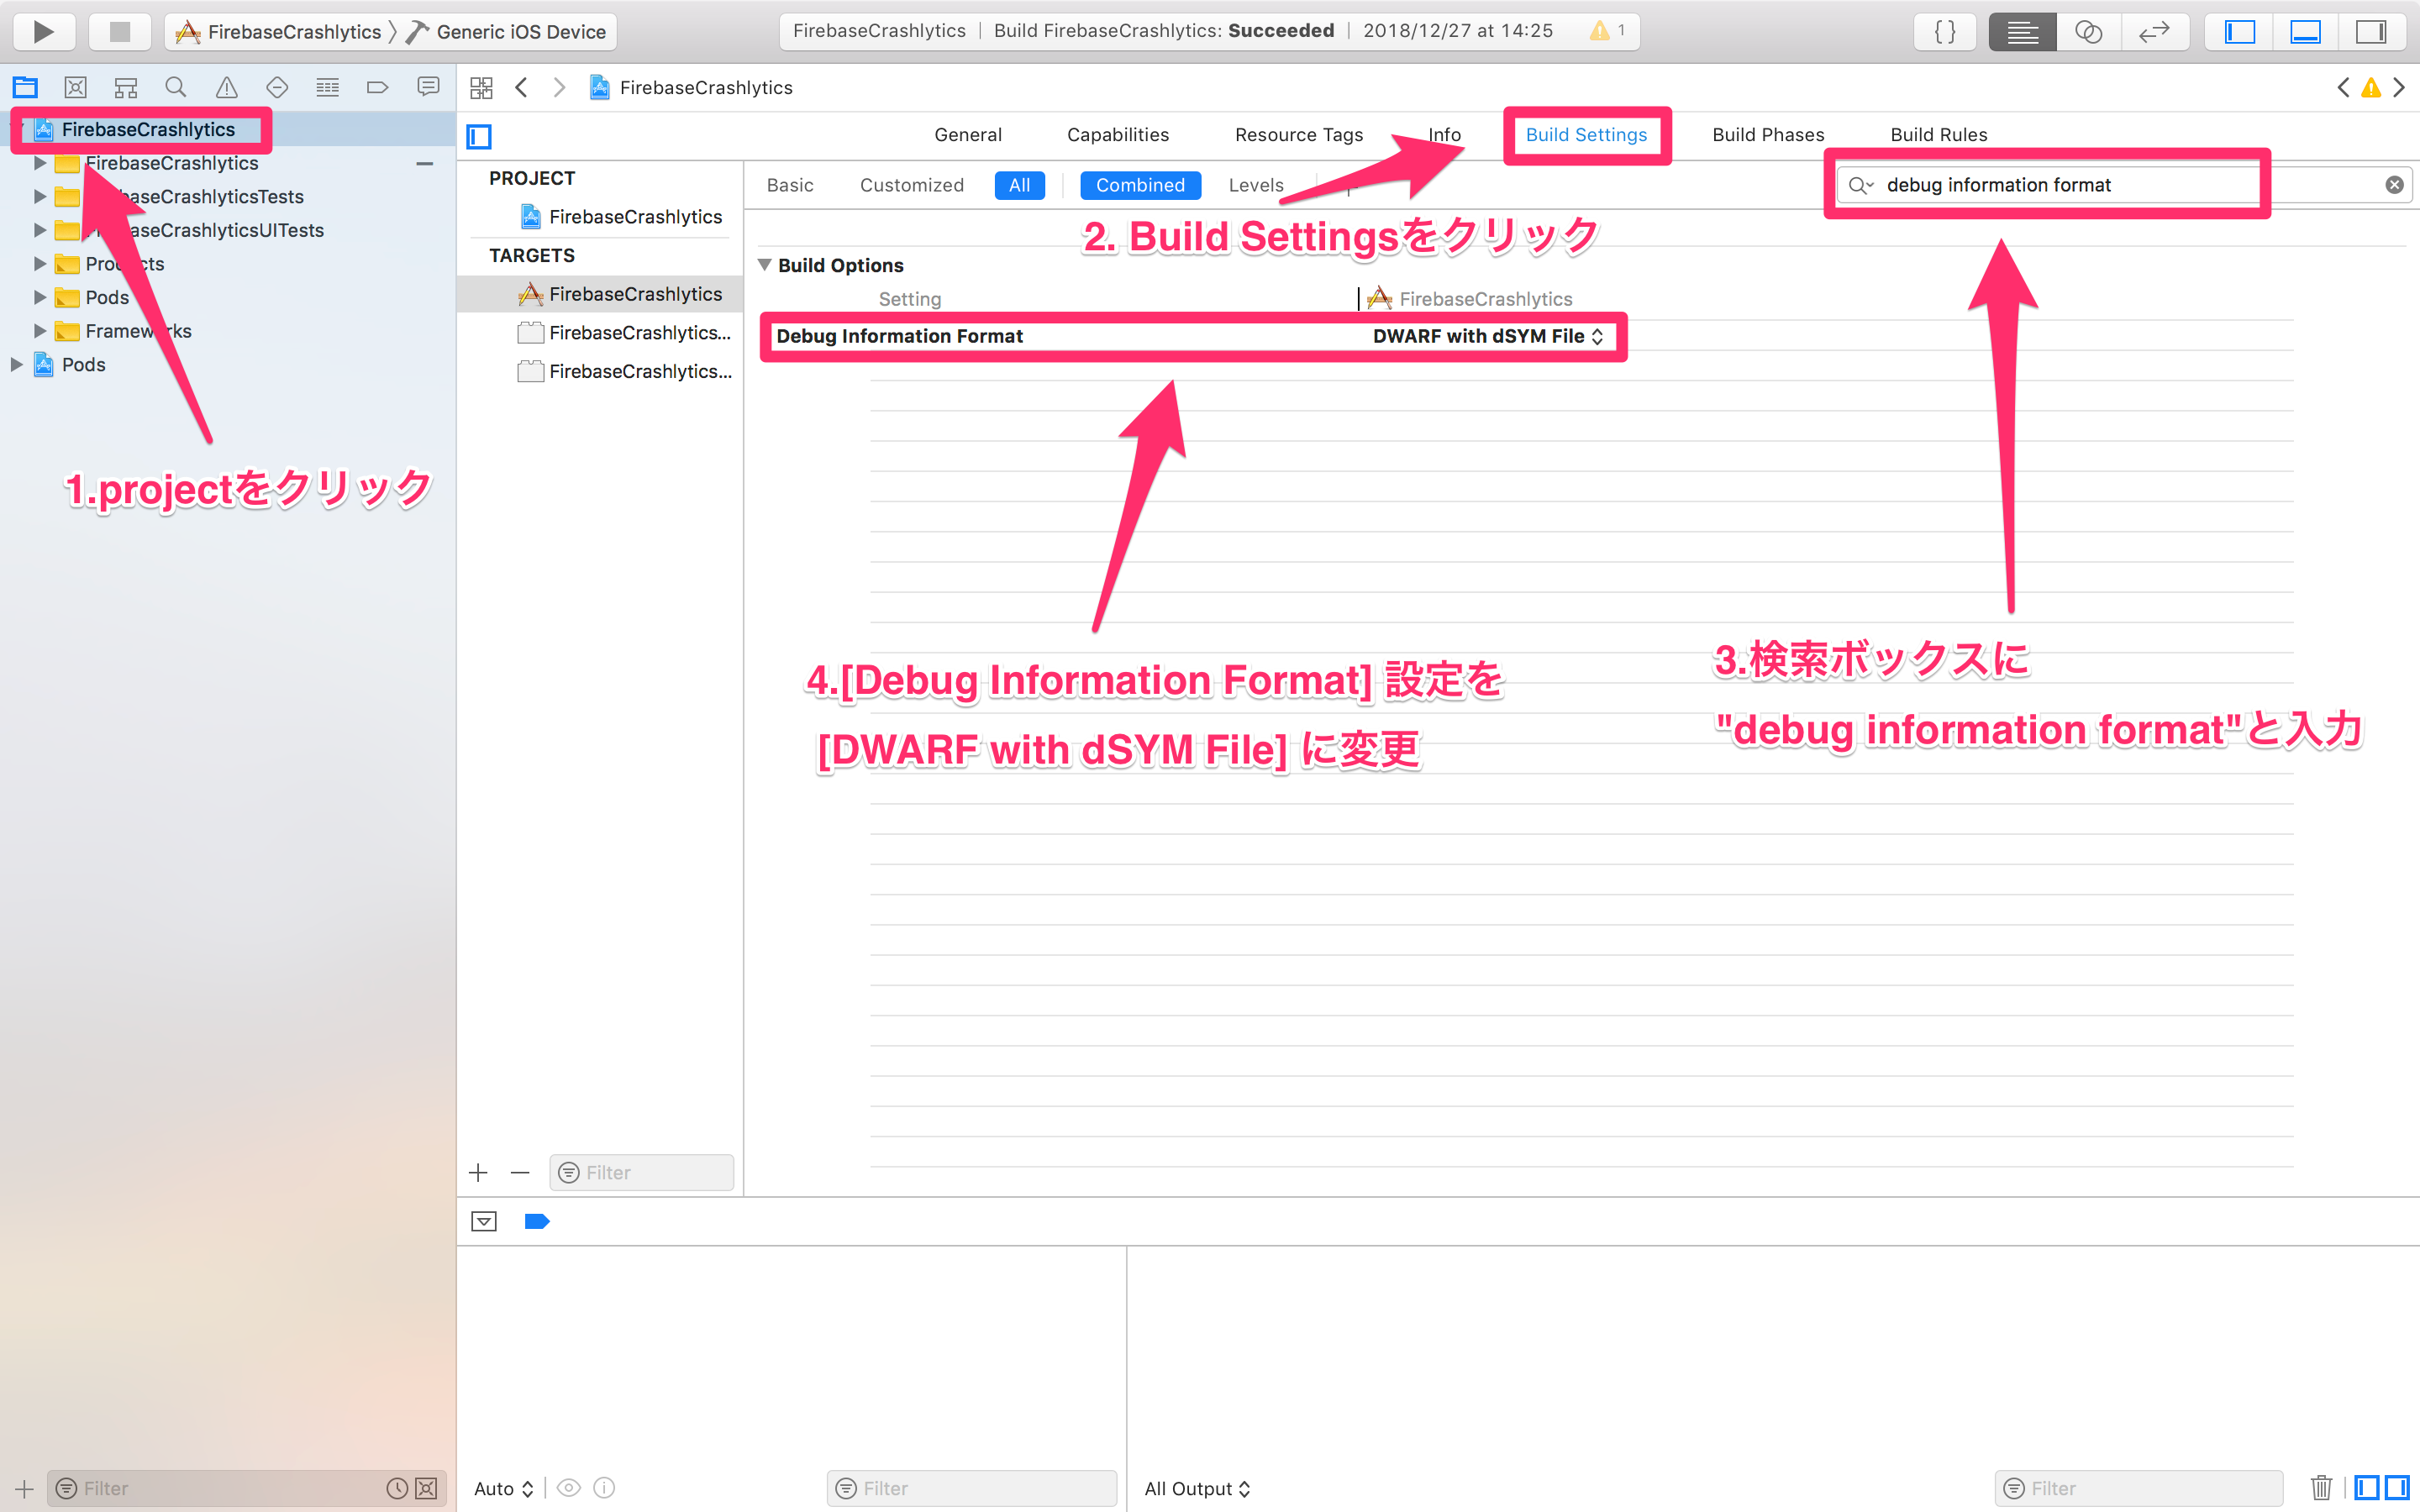This screenshot has width=2420, height=1512.
Task: Run the FirebaseCrashlytics scheme
Action: coord(43,31)
